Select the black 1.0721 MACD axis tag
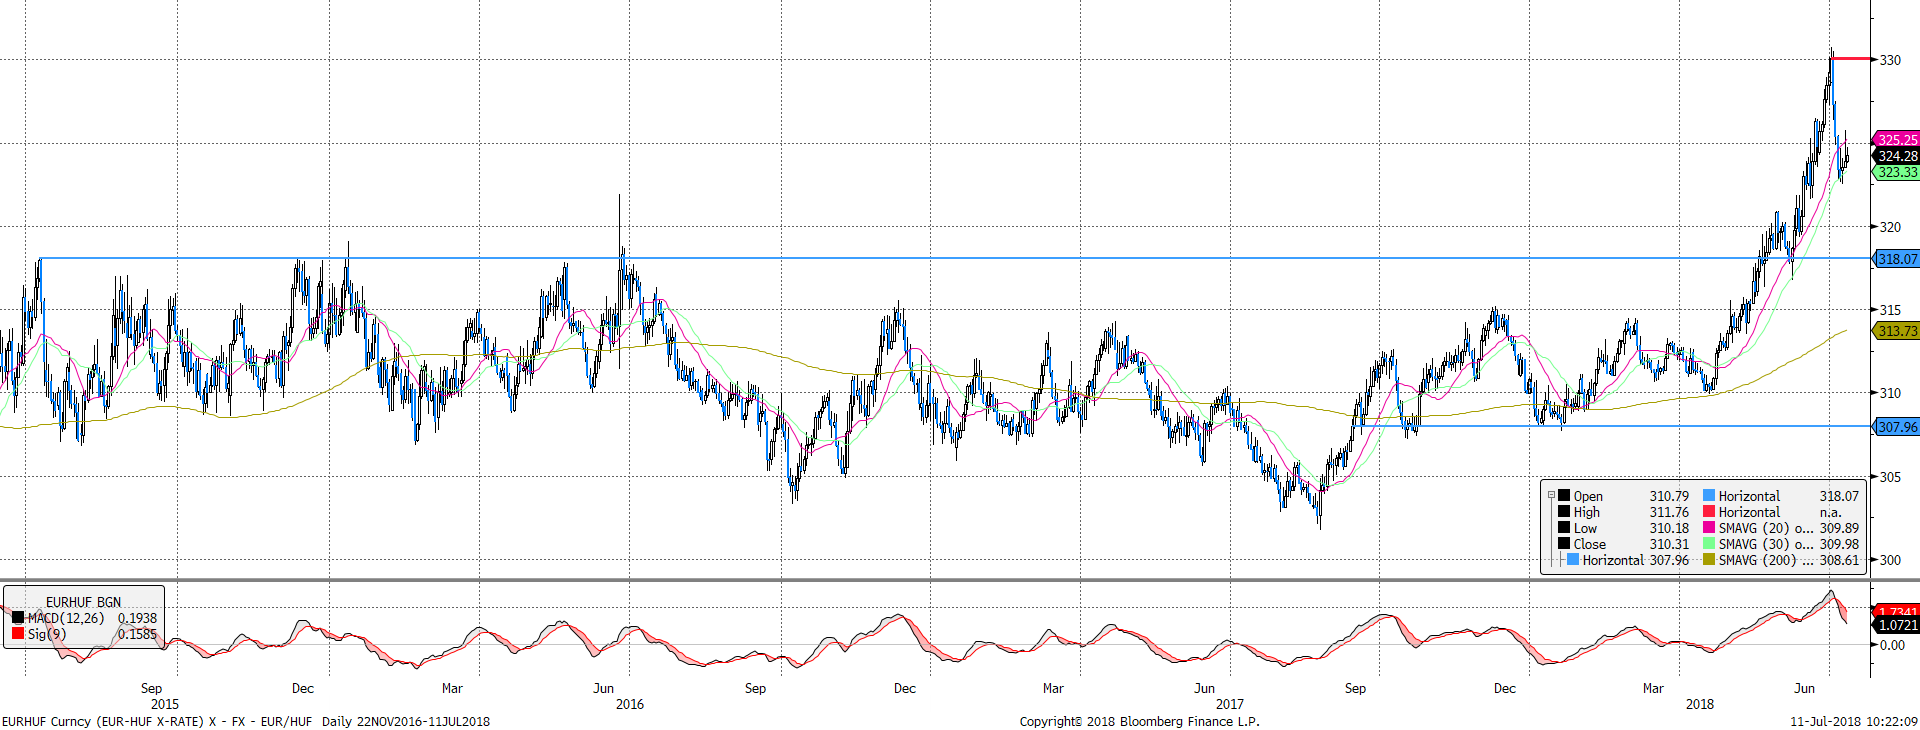The height and width of the screenshot is (730, 1920). pyautogui.click(x=1896, y=625)
